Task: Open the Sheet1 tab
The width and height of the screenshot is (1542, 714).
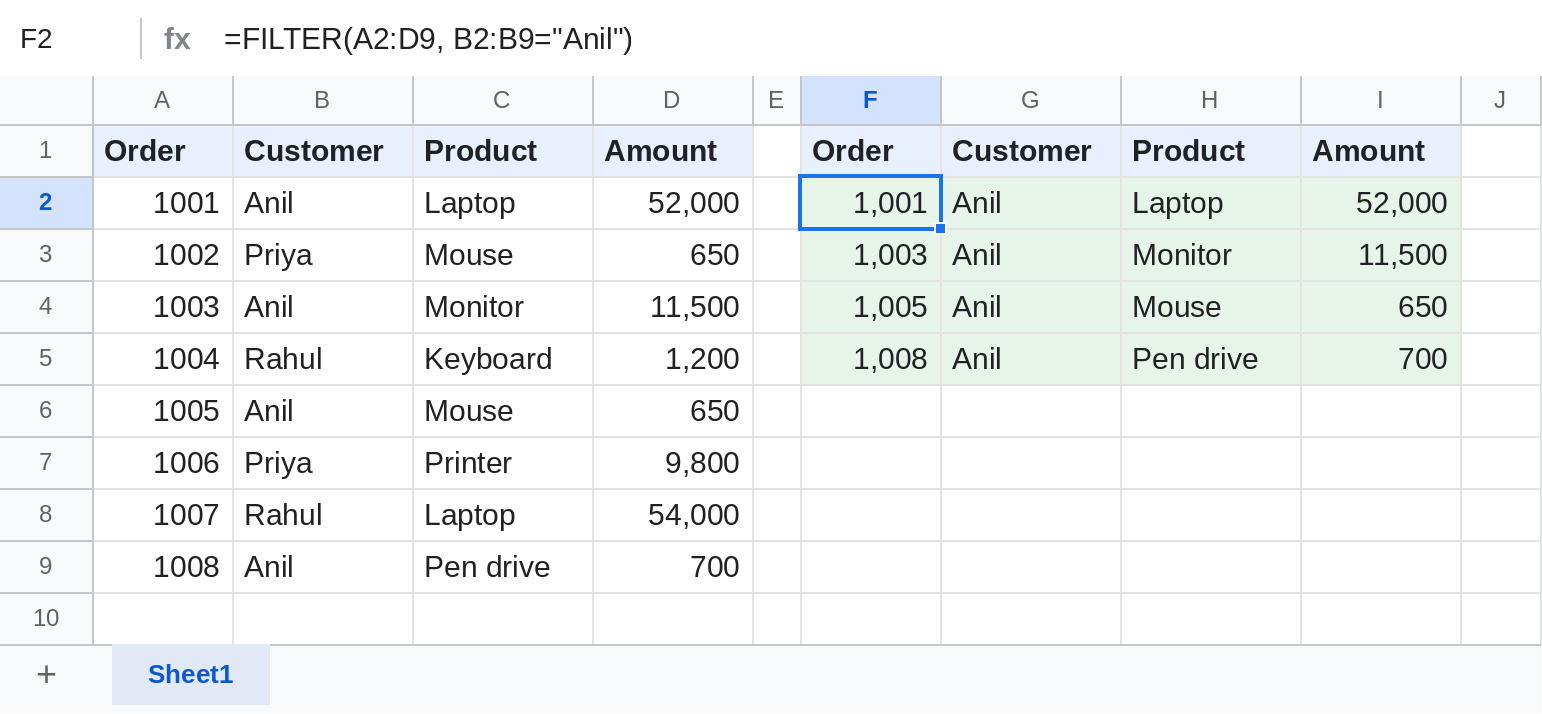Action: point(191,675)
